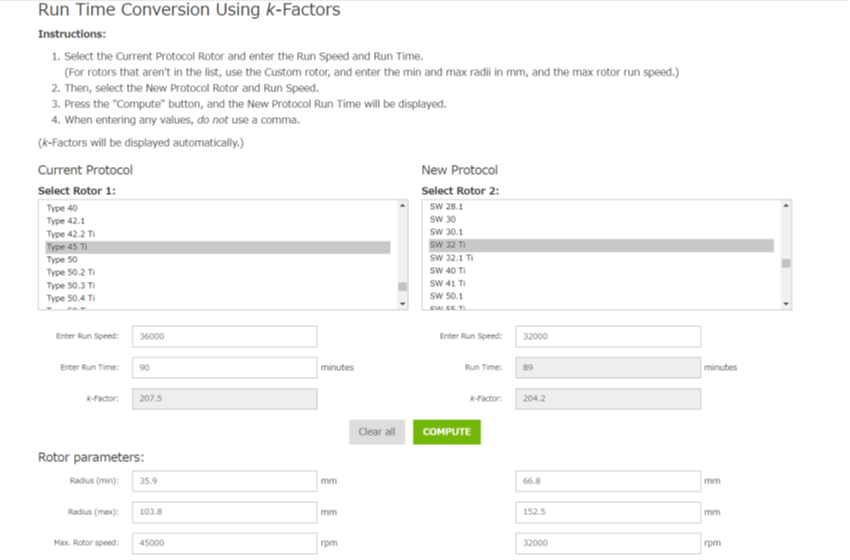
Task: Click Rotor 1 list scroll up arrow
Action: point(402,205)
